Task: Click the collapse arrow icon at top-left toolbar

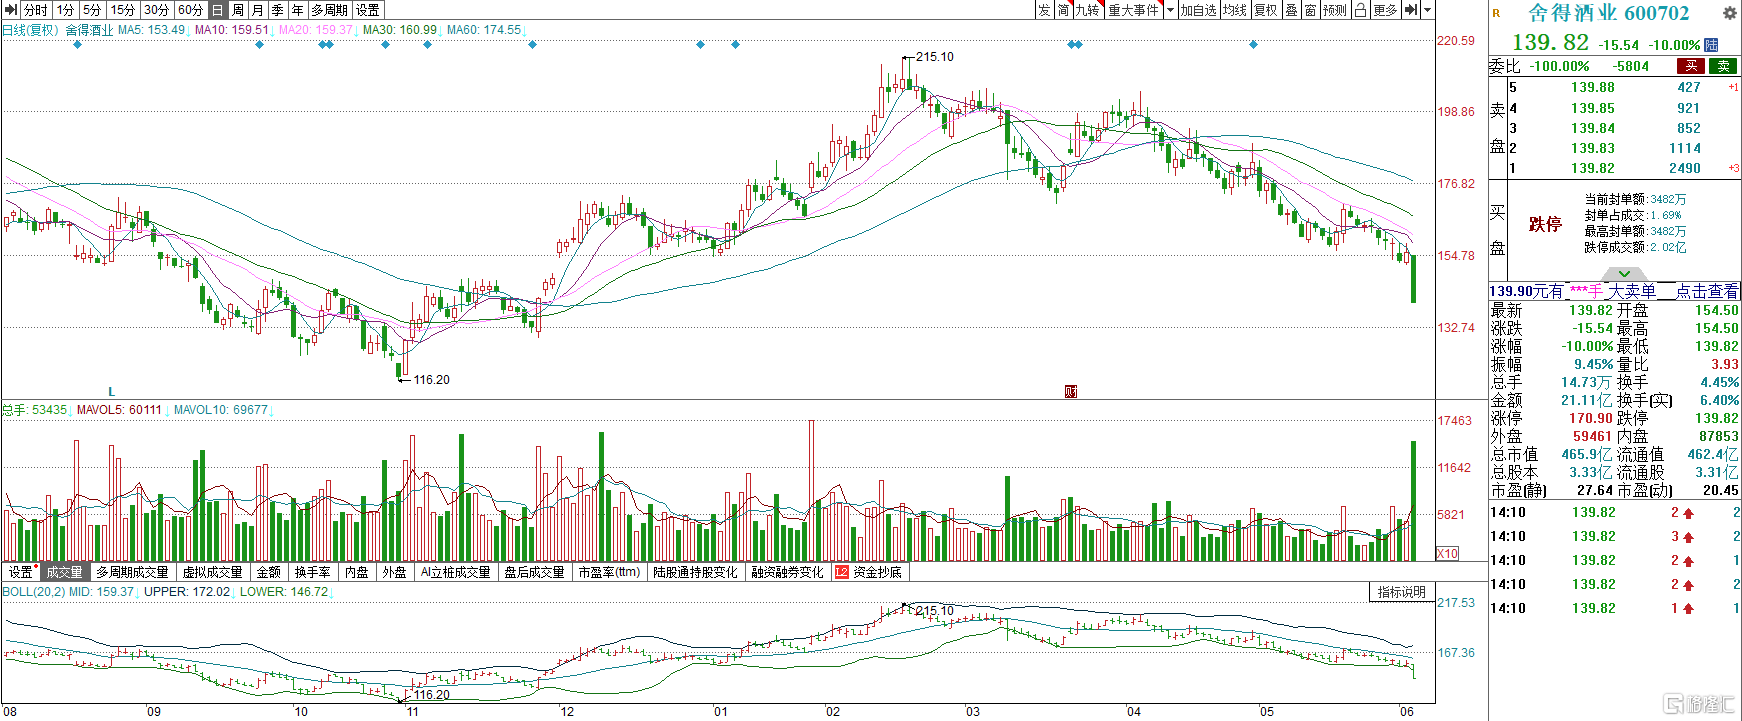Action: [x=11, y=9]
